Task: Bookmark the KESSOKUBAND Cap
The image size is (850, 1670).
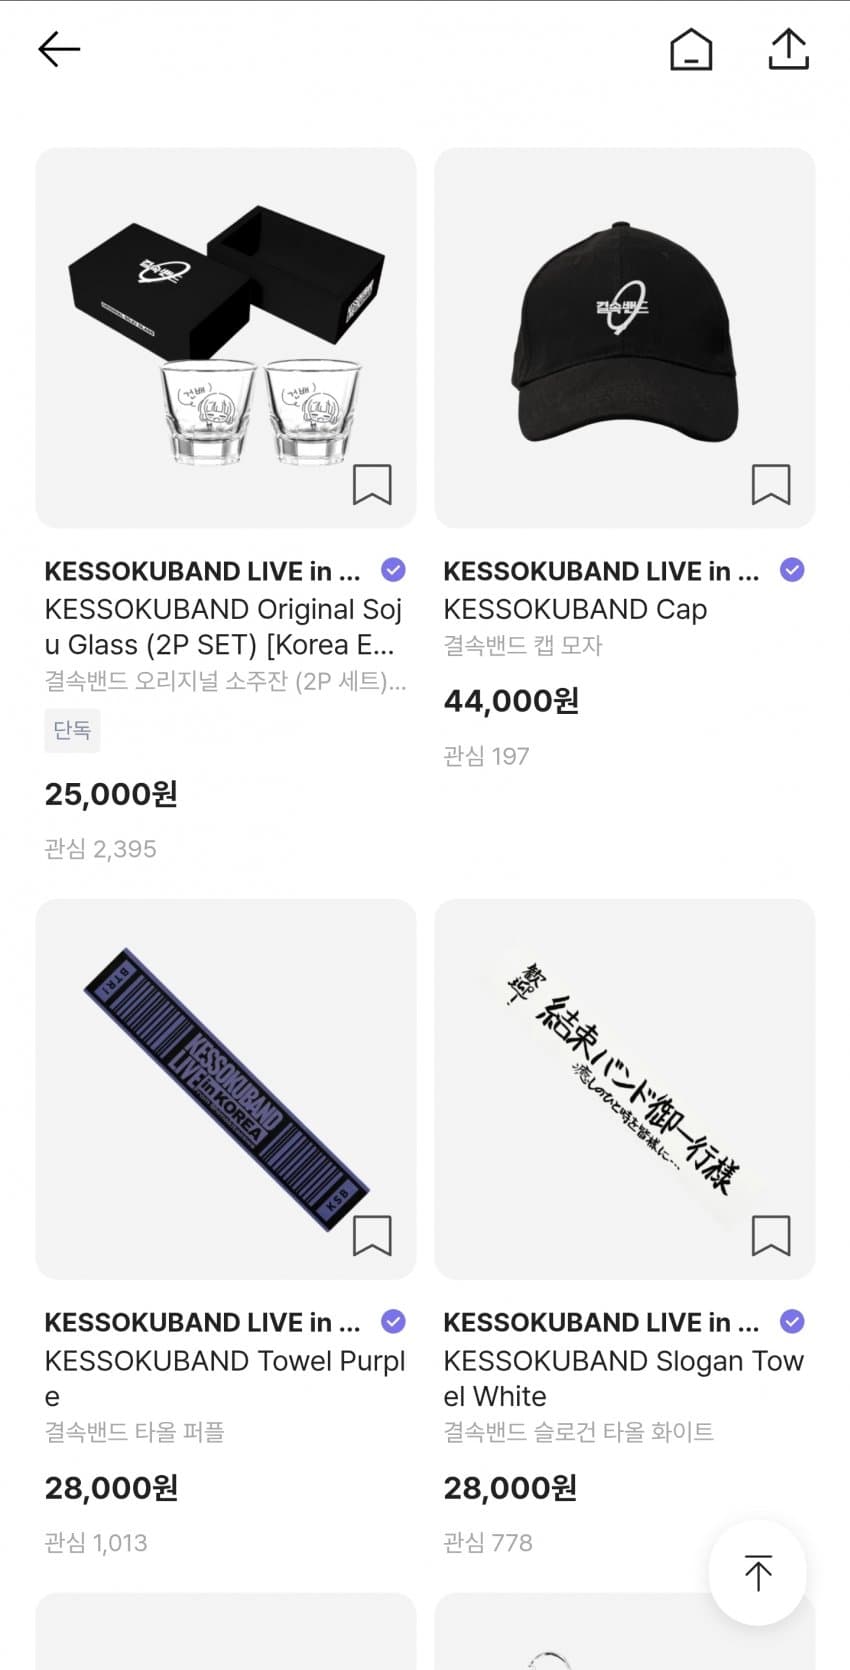Action: [x=771, y=485]
